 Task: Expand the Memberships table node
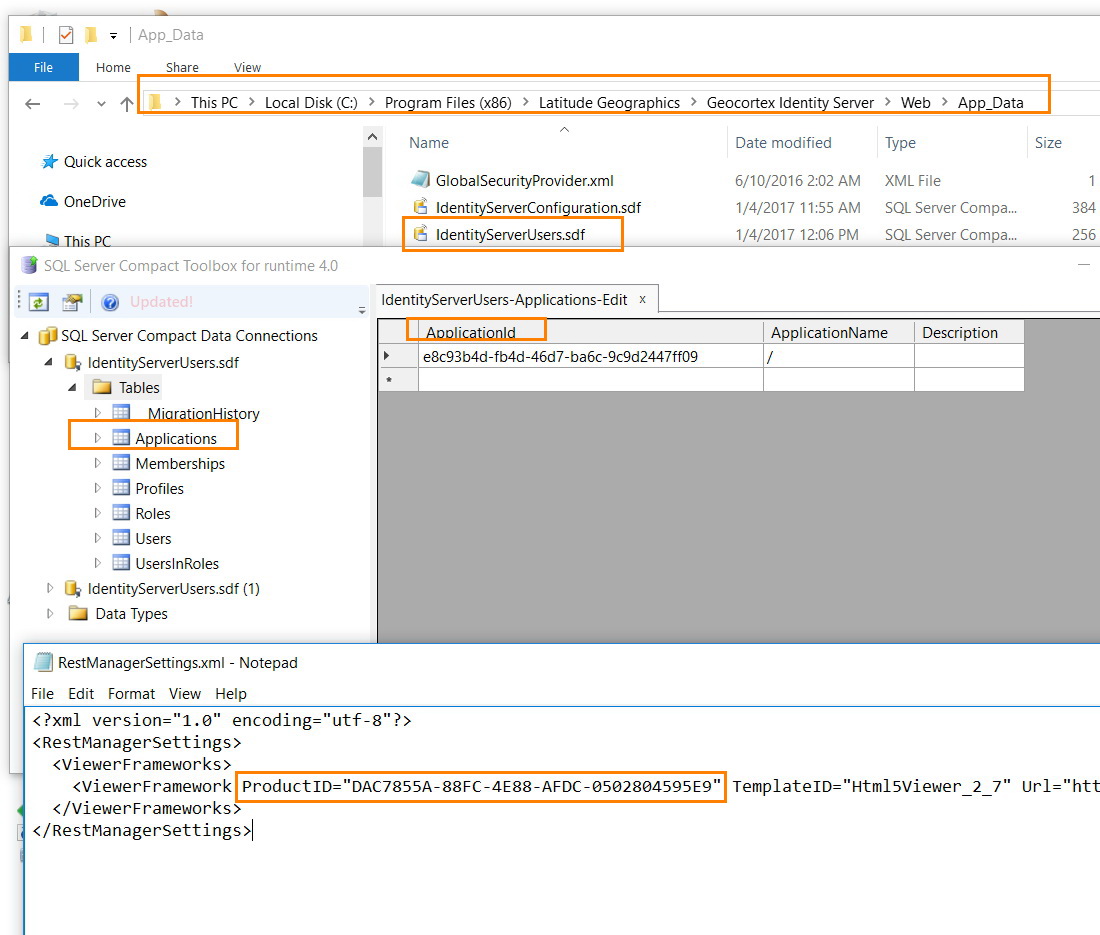coord(98,463)
